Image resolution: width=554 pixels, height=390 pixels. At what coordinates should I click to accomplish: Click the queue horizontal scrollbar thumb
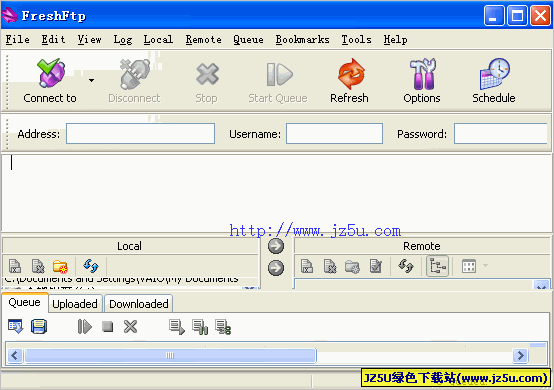click(x=170, y=355)
